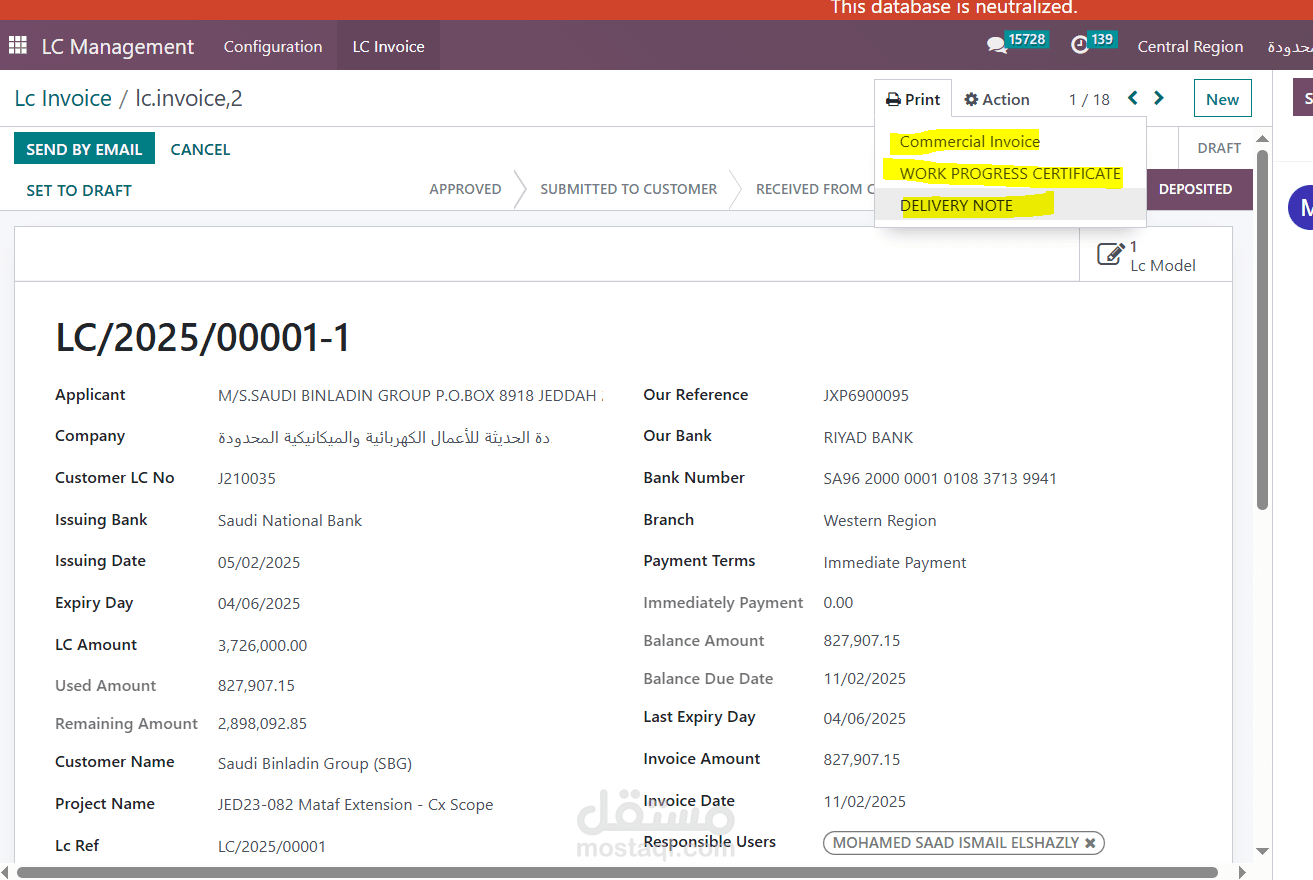The height and width of the screenshot is (880, 1313).
Task: Open the Central Region company selector
Action: 1190,46
